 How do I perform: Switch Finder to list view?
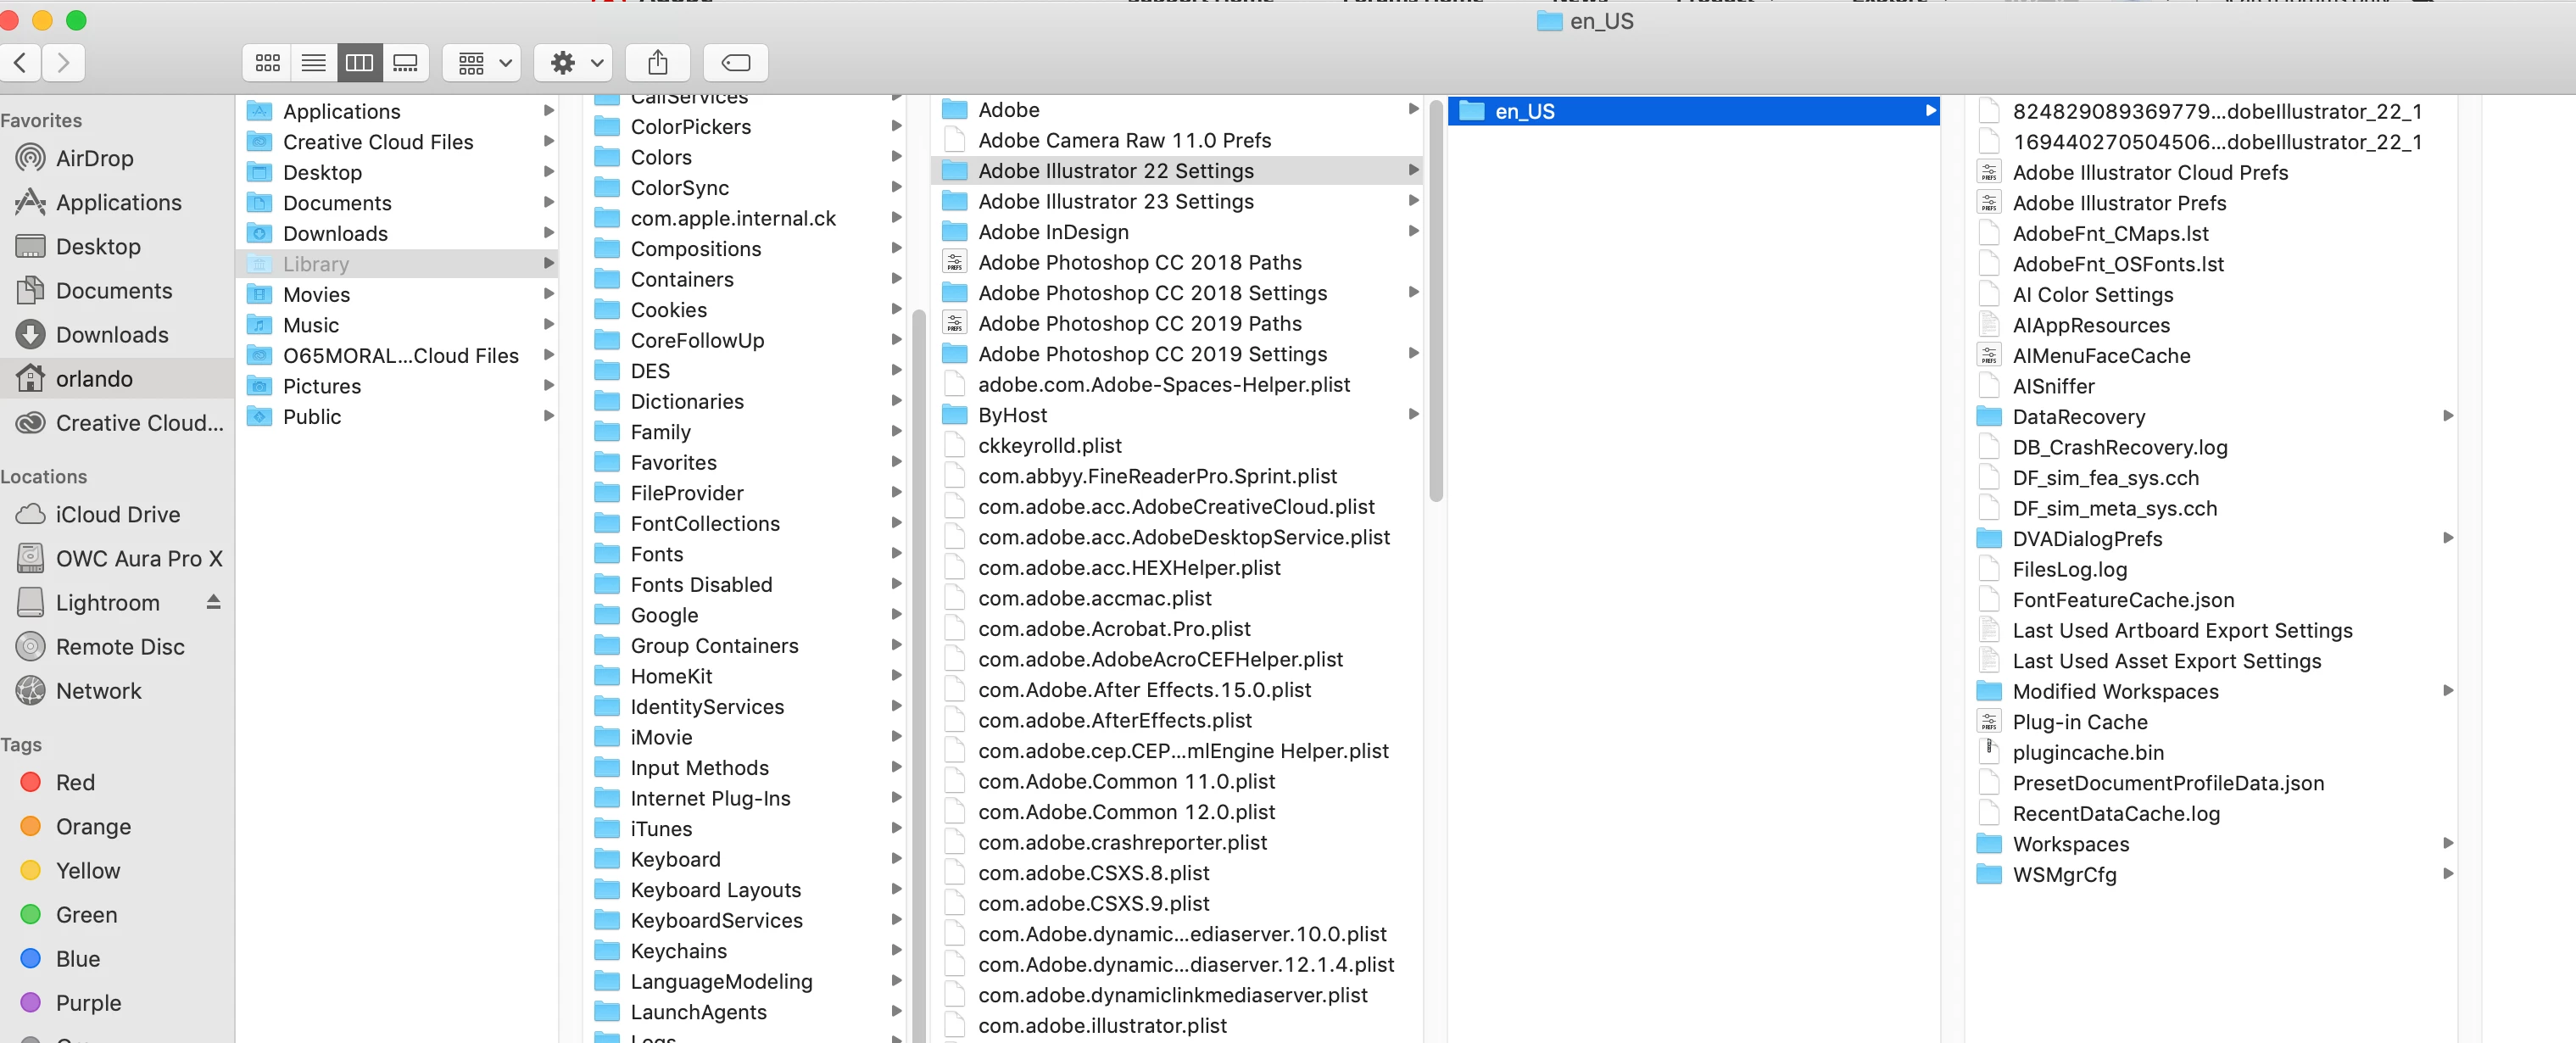point(313,63)
